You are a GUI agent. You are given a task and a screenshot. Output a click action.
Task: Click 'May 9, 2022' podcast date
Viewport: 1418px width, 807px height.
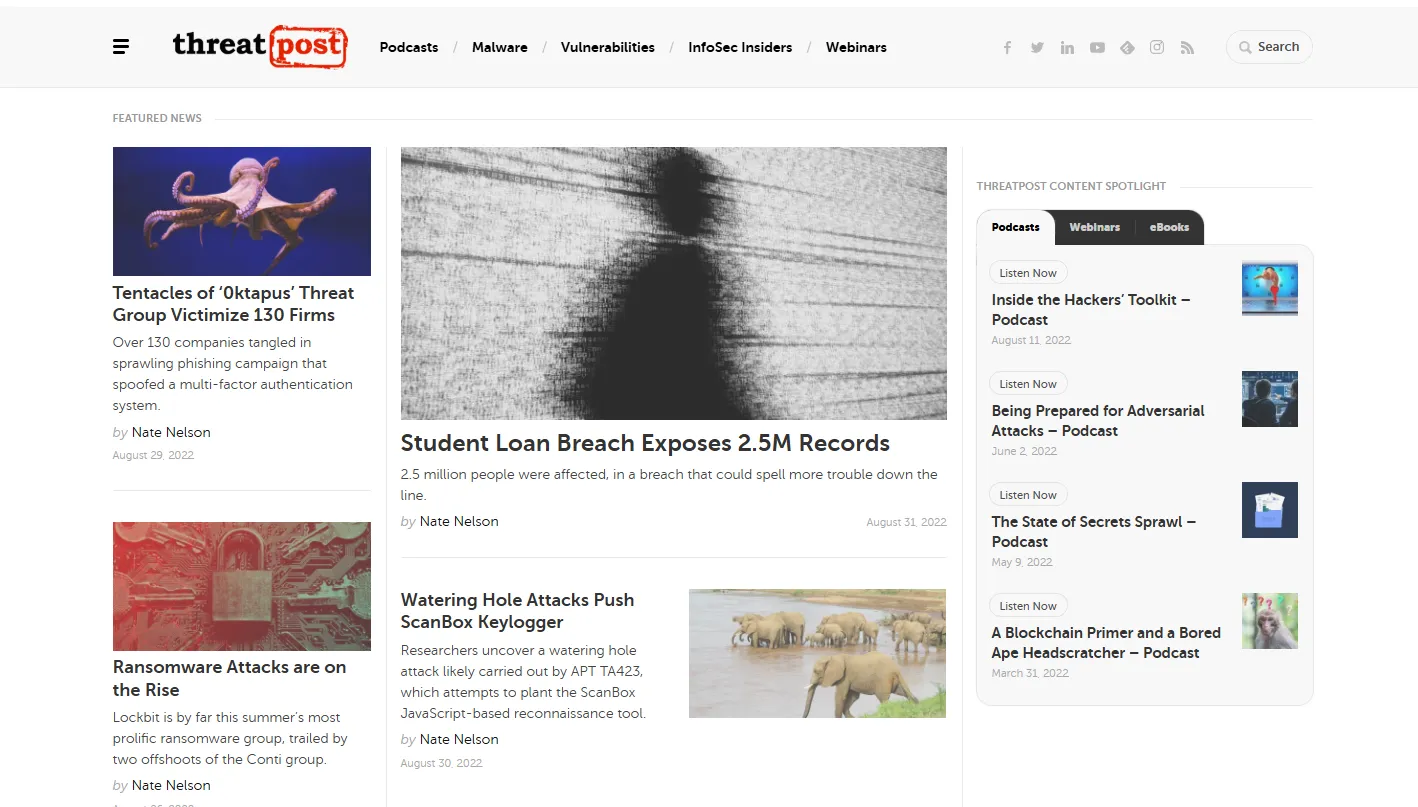pos(1022,562)
